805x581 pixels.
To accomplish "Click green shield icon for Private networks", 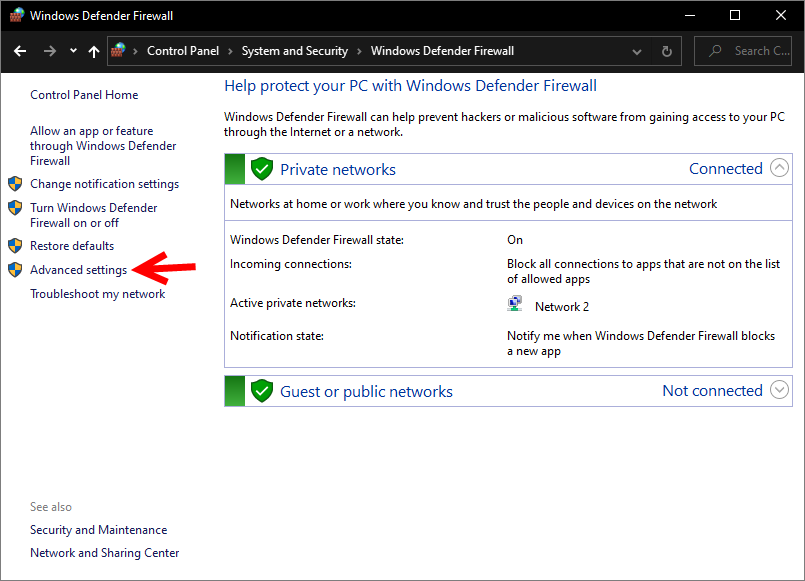I will click(x=262, y=169).
